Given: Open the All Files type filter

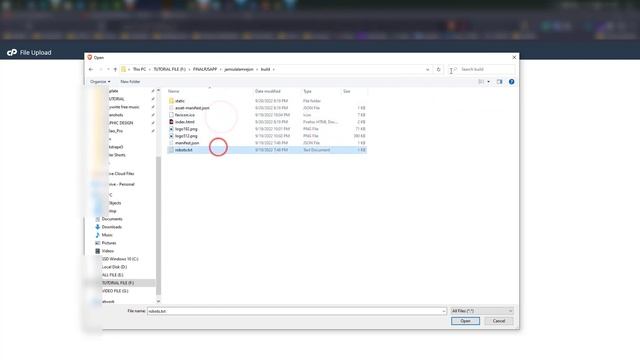Looking at the screenshot, I should [482, 311].
